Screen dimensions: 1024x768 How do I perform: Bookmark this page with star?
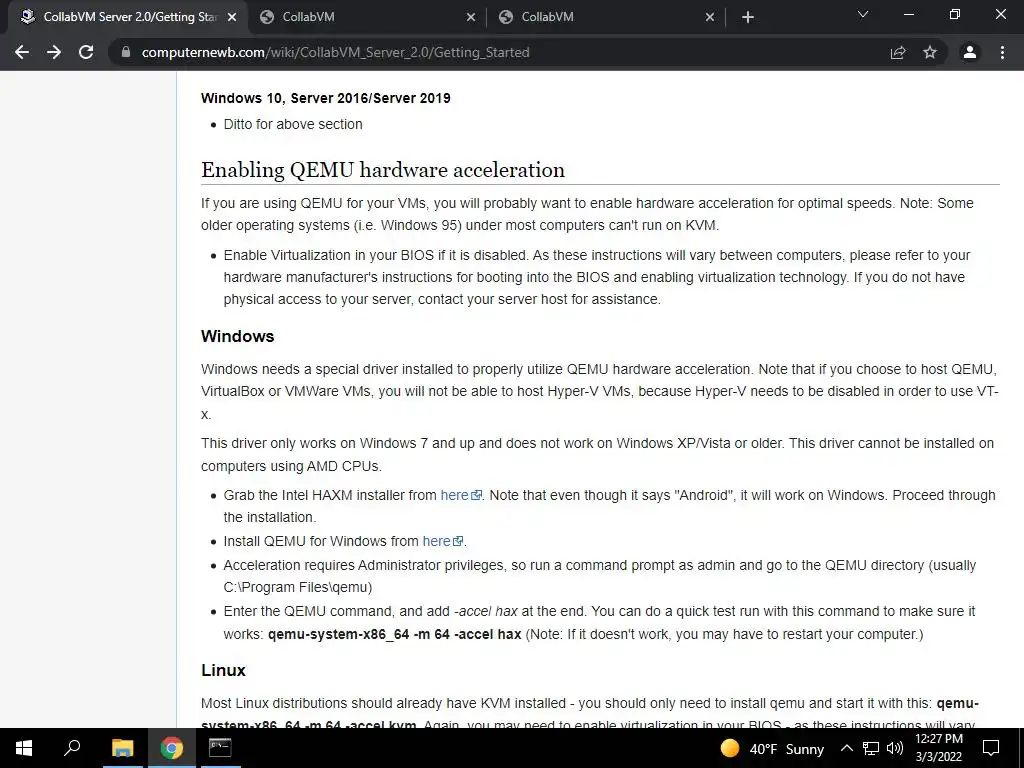tap(930, 52)
